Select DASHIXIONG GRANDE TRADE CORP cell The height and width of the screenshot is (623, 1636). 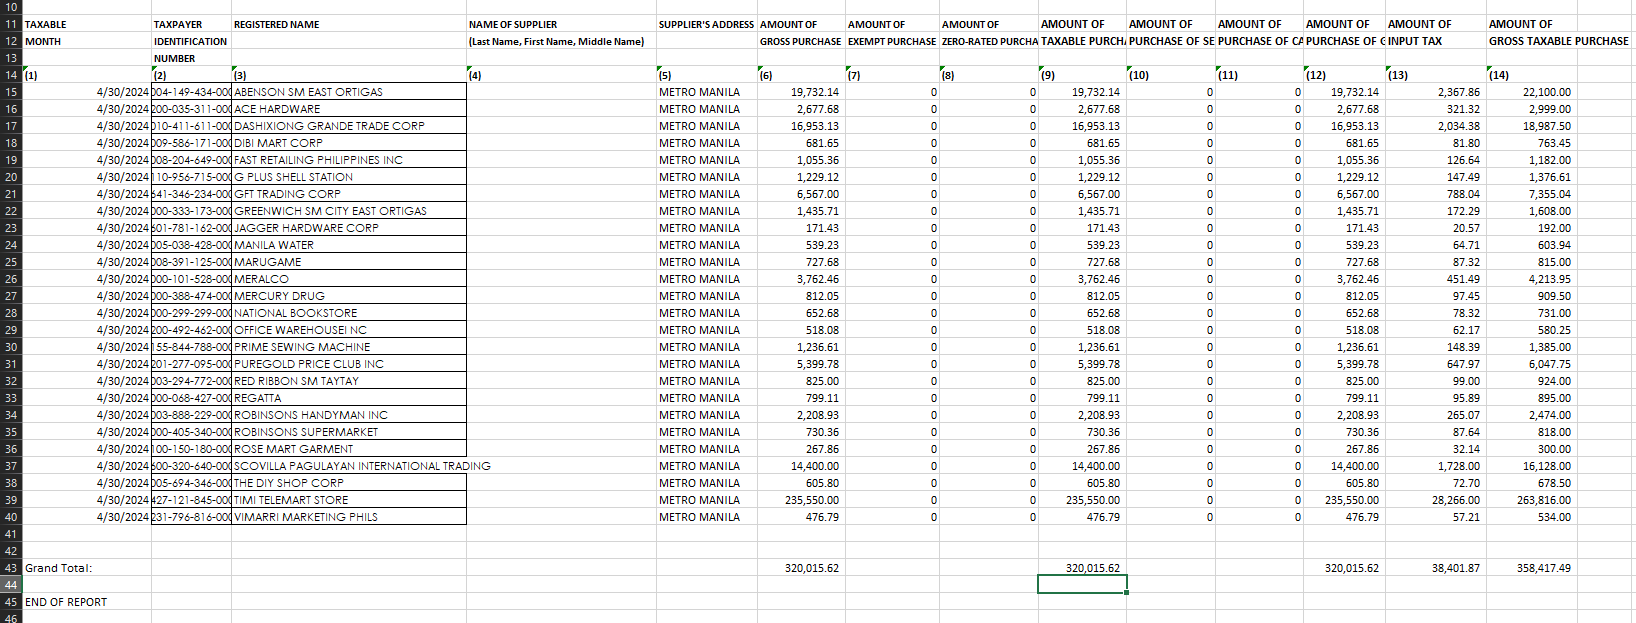349,126
